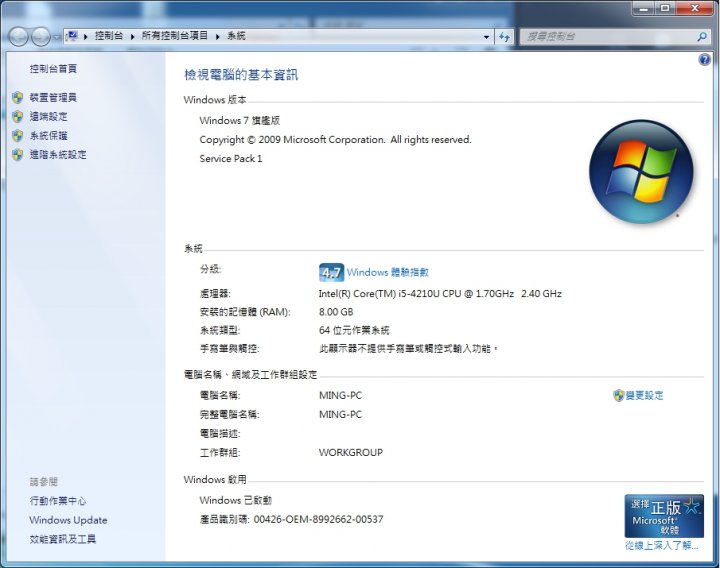Open 遠端設定 in the sidebar
The width and height of the screenshot is (720, 568).
point(49,117)
